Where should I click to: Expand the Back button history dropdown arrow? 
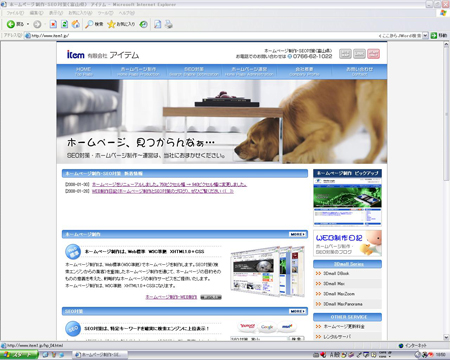[x=28, y=24]
